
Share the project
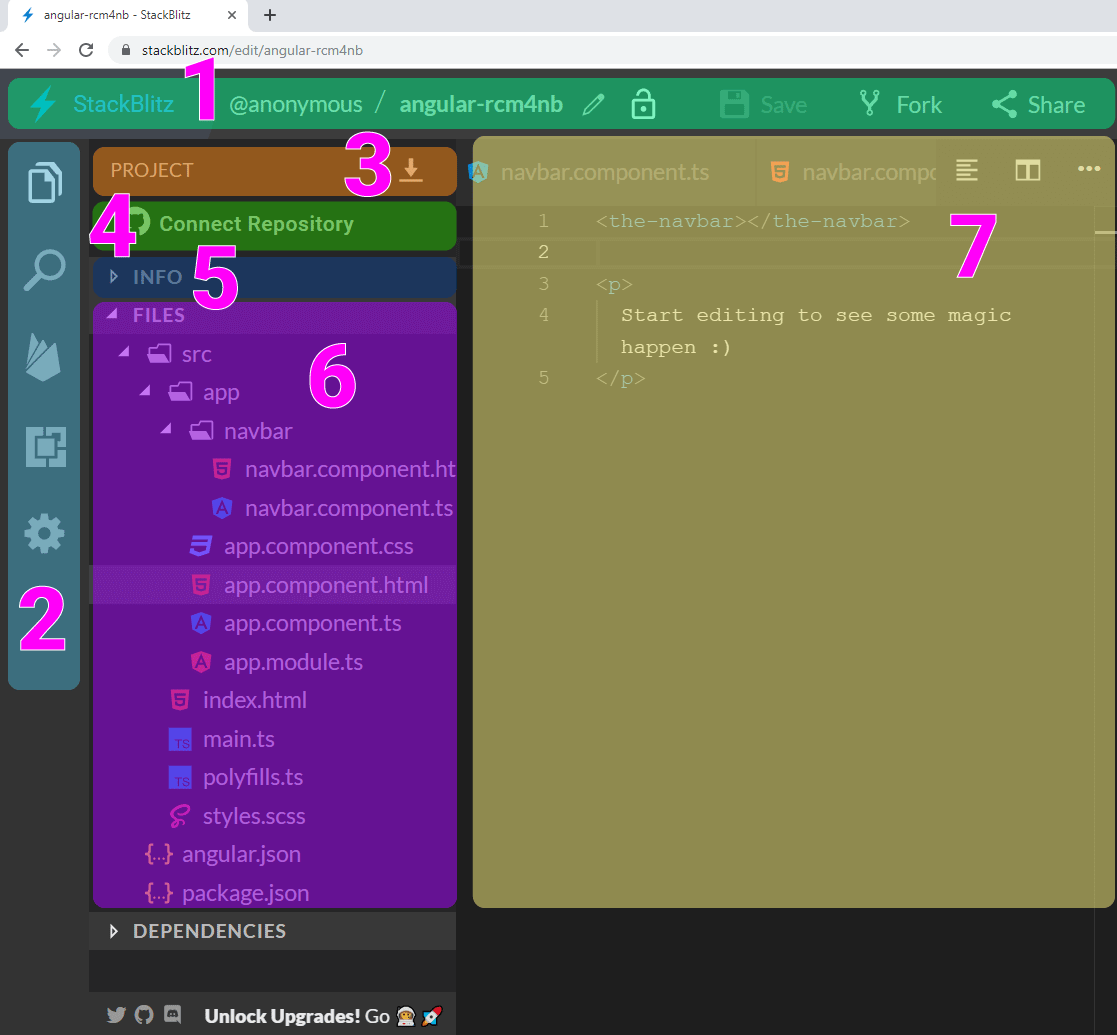1038,105
